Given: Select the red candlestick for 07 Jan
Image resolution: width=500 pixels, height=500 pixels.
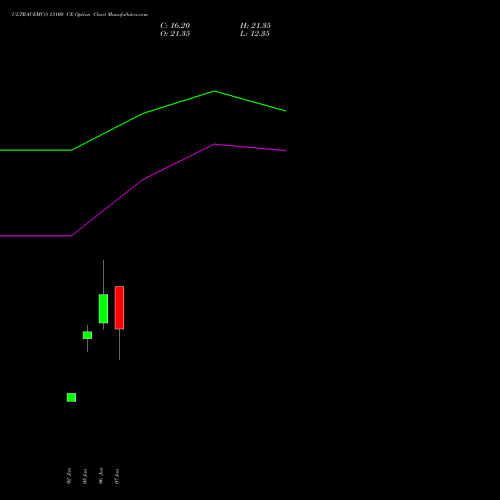Looking at the screenshot, I should [x=119, y=308].
